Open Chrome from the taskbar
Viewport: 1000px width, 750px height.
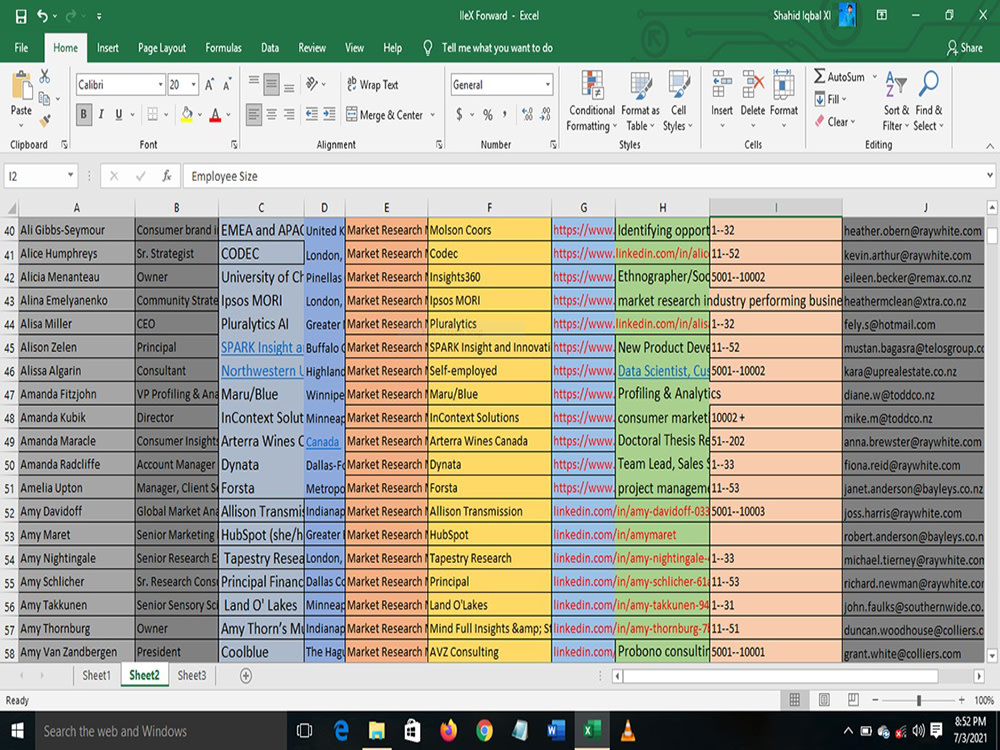(x=484, y=731)
